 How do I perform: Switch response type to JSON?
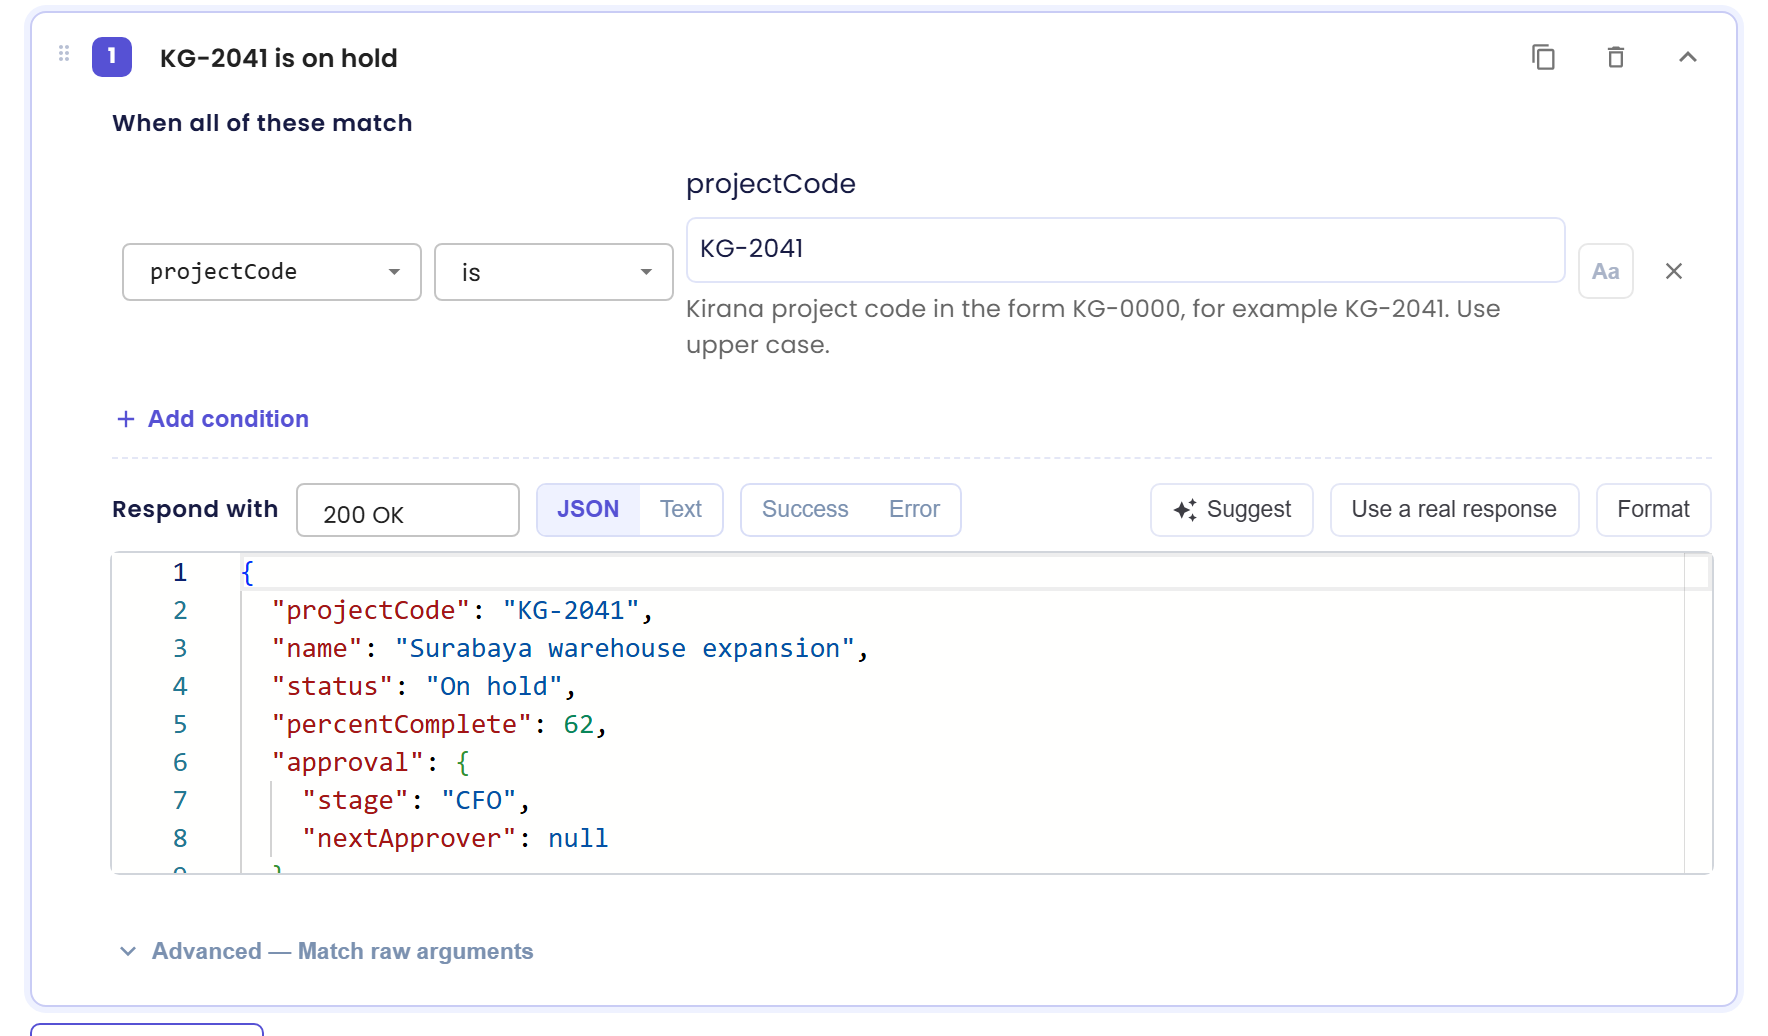(588, 510)
